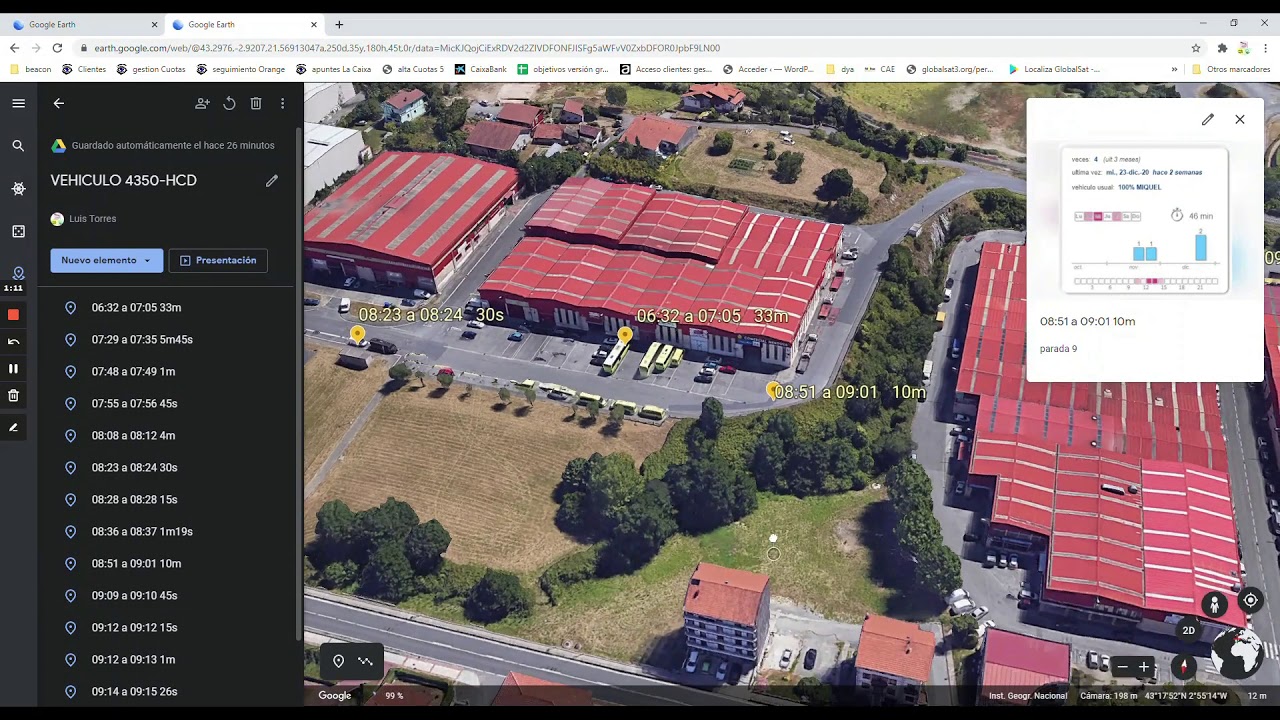This screenshot has height=720, width=1280.
Task: Bookmark this page with the star icon
Action: pyautogui.click(x=1196, y=48)
